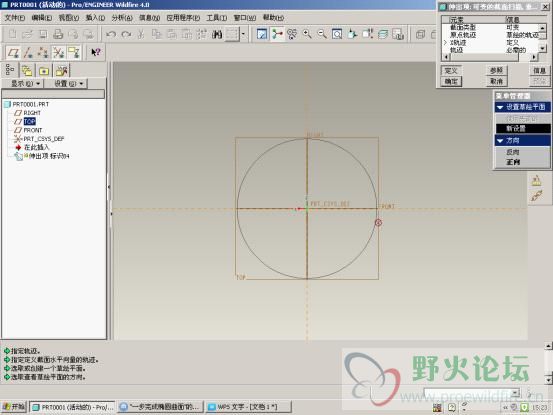Toggle annotation element display

(74, 53)
